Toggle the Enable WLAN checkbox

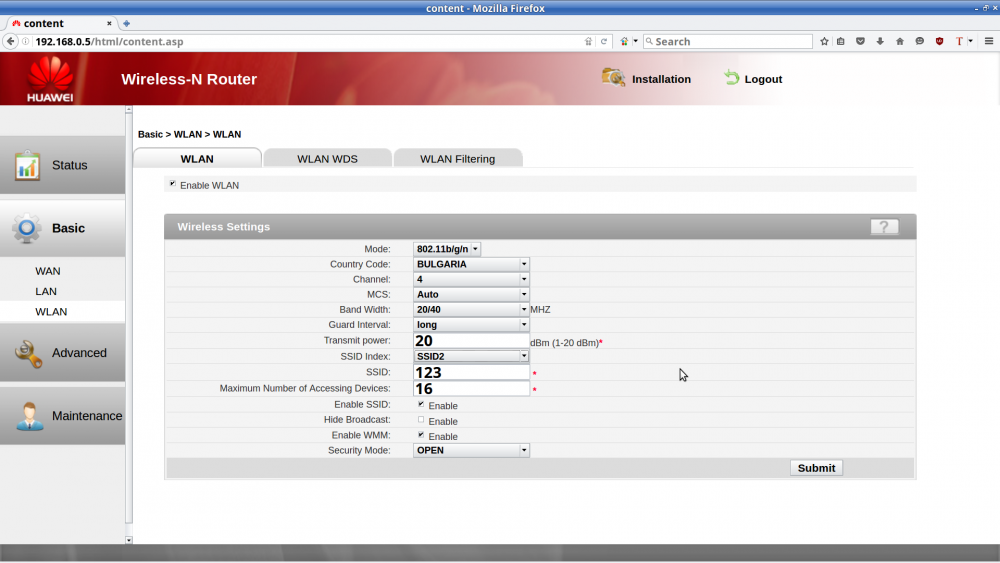172,184
